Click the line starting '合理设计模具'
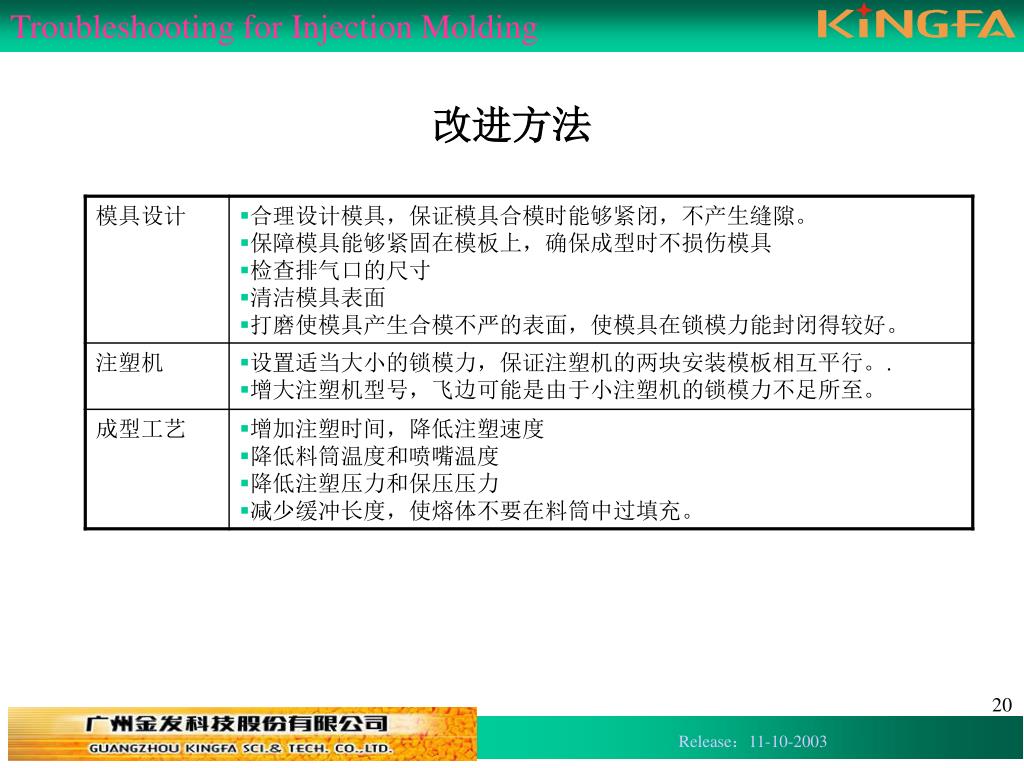The image size is (1024, 768). (x=524, y=216)
